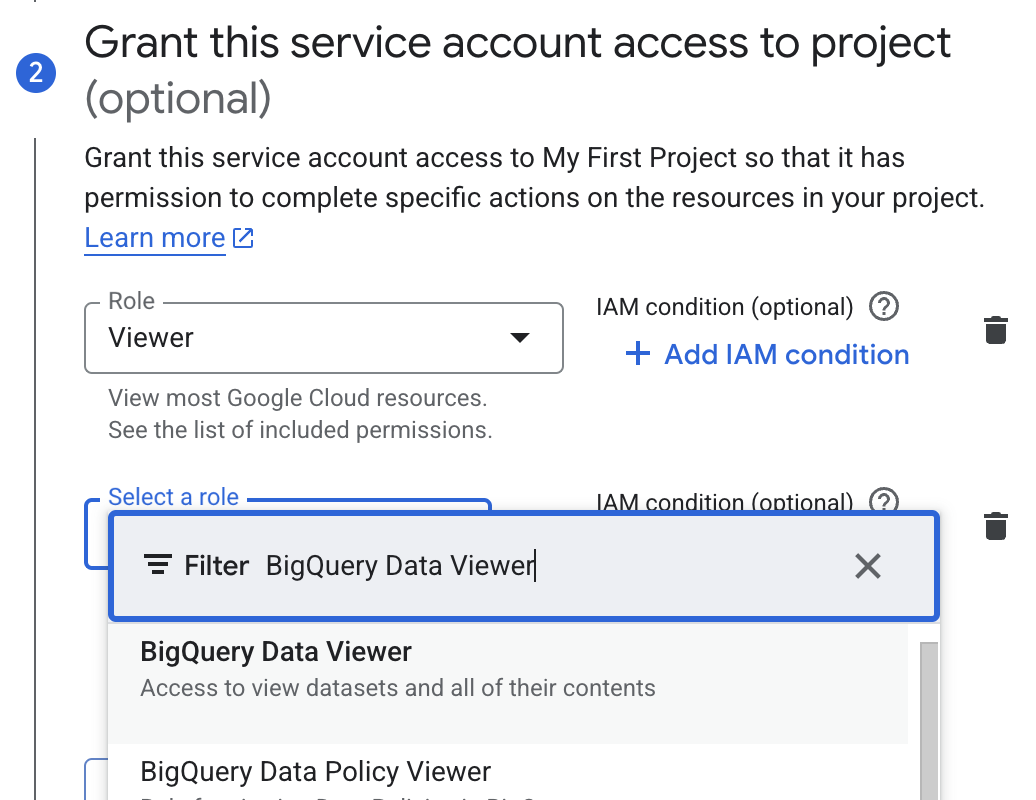Screen dimensions: 1036x800
Task: Select the BigQuery Data Policy Viewer role
Action: click(508, 773)
